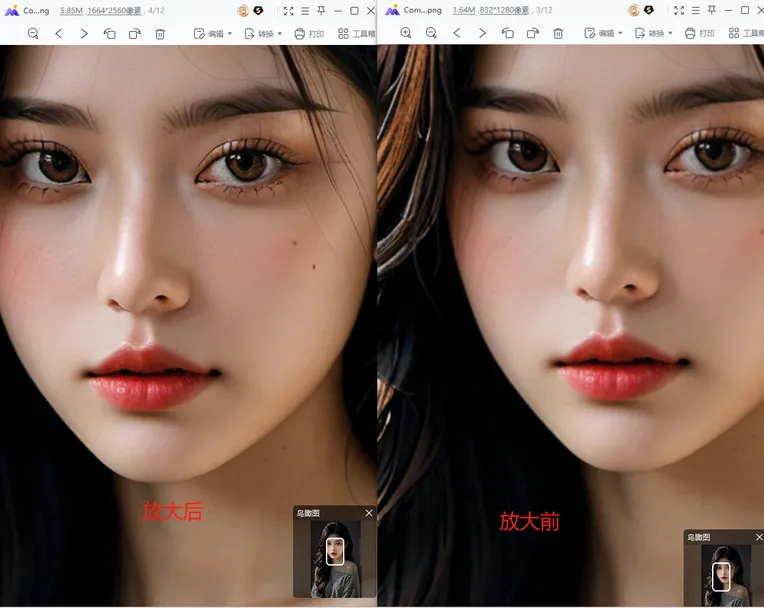Screen dimensions: 764x608
Task: Go to next image in right window
Action: coord(482,33)
